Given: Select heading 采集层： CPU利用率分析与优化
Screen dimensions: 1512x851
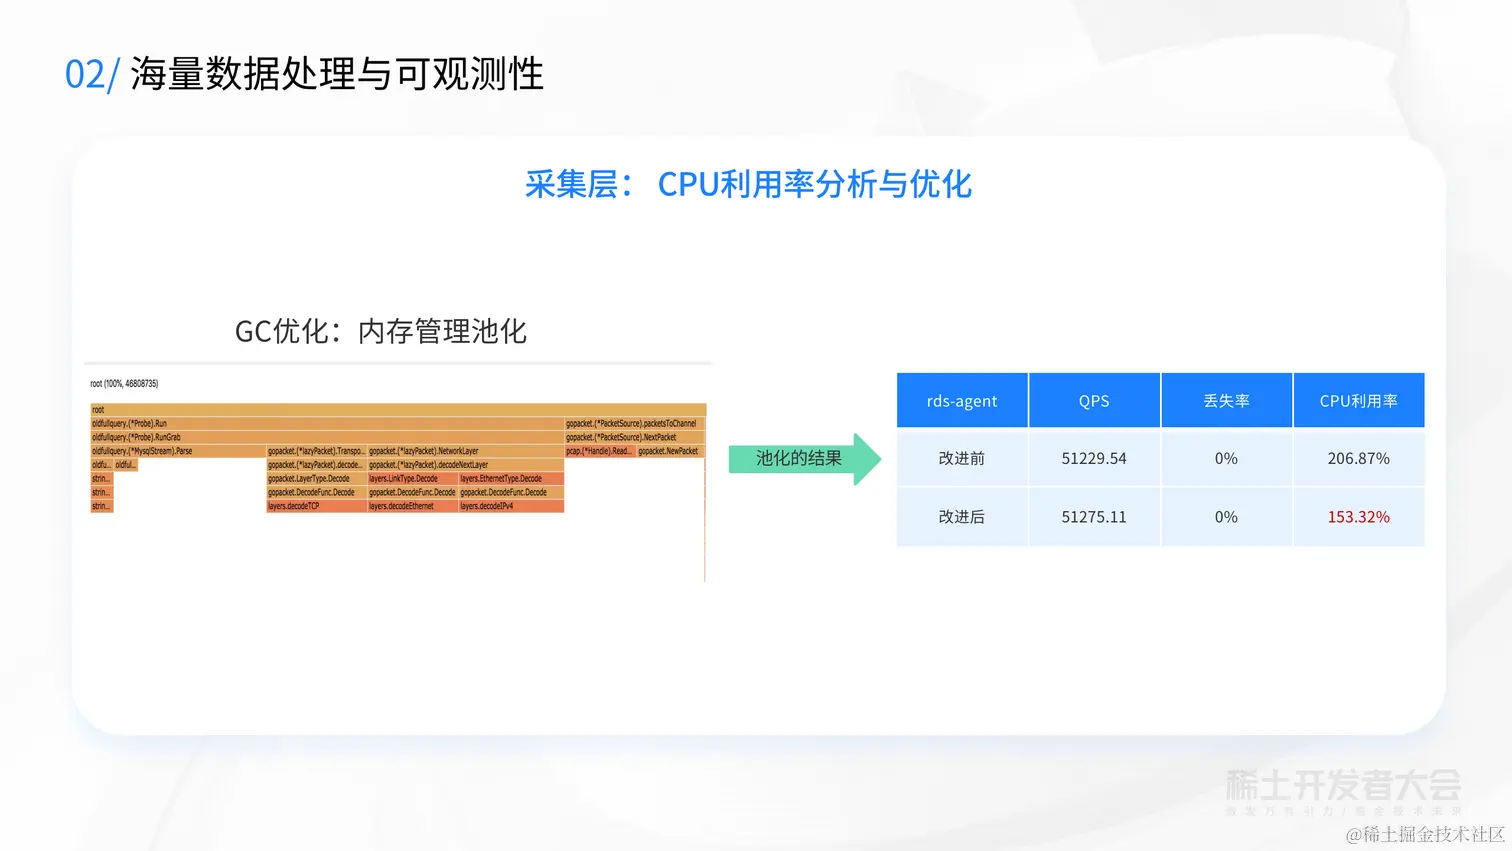Looking at the screenshot, I should pyautogui.click(x=748, y=184).
